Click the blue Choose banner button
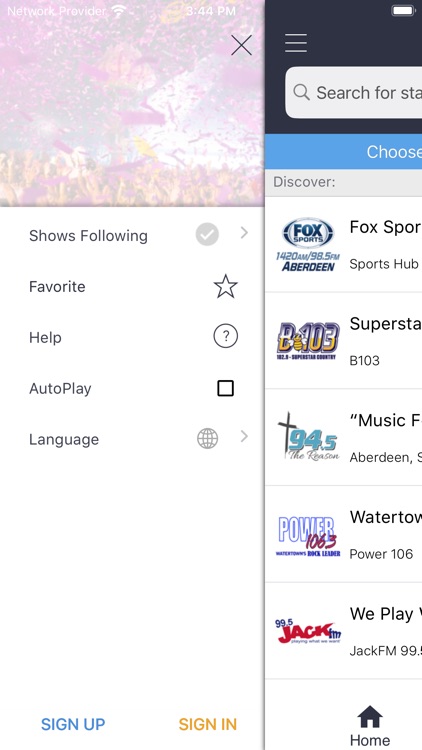The height and width of the screenshot is (750, 422). coord(344,152)
